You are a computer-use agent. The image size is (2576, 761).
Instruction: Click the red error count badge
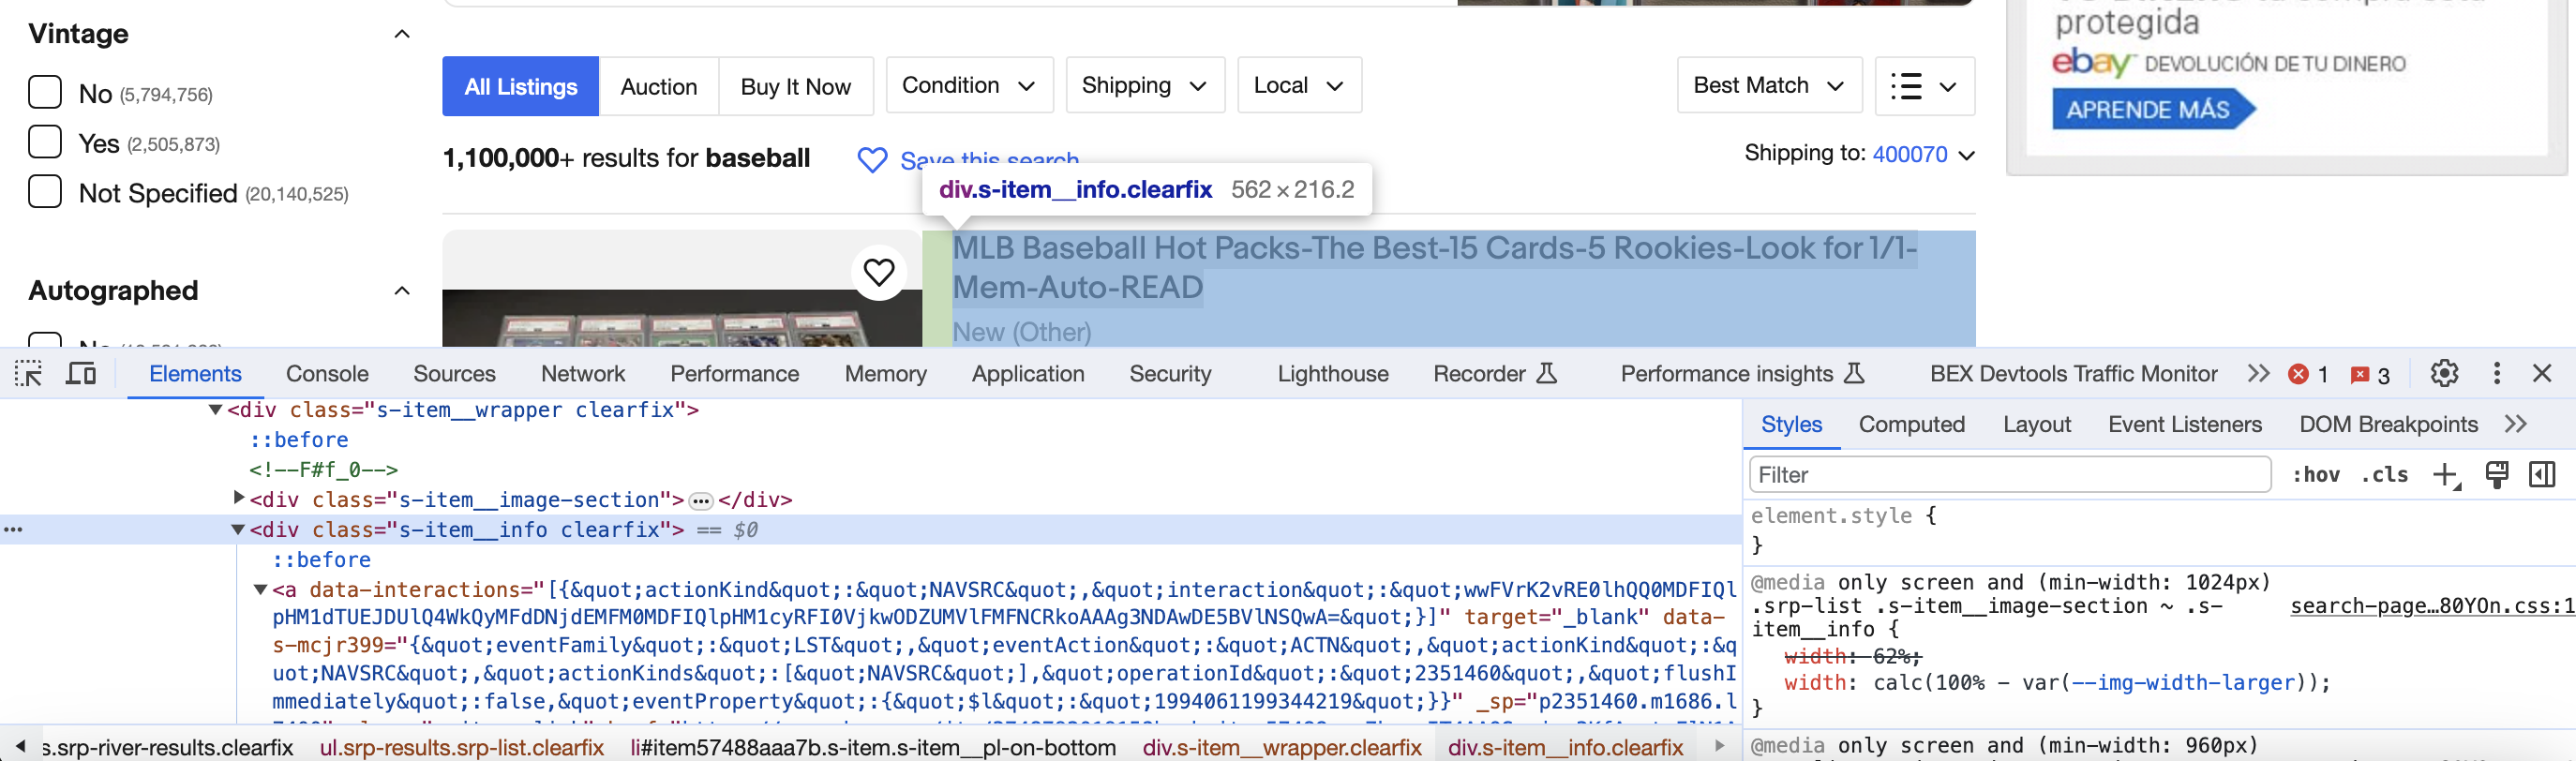2309,375
